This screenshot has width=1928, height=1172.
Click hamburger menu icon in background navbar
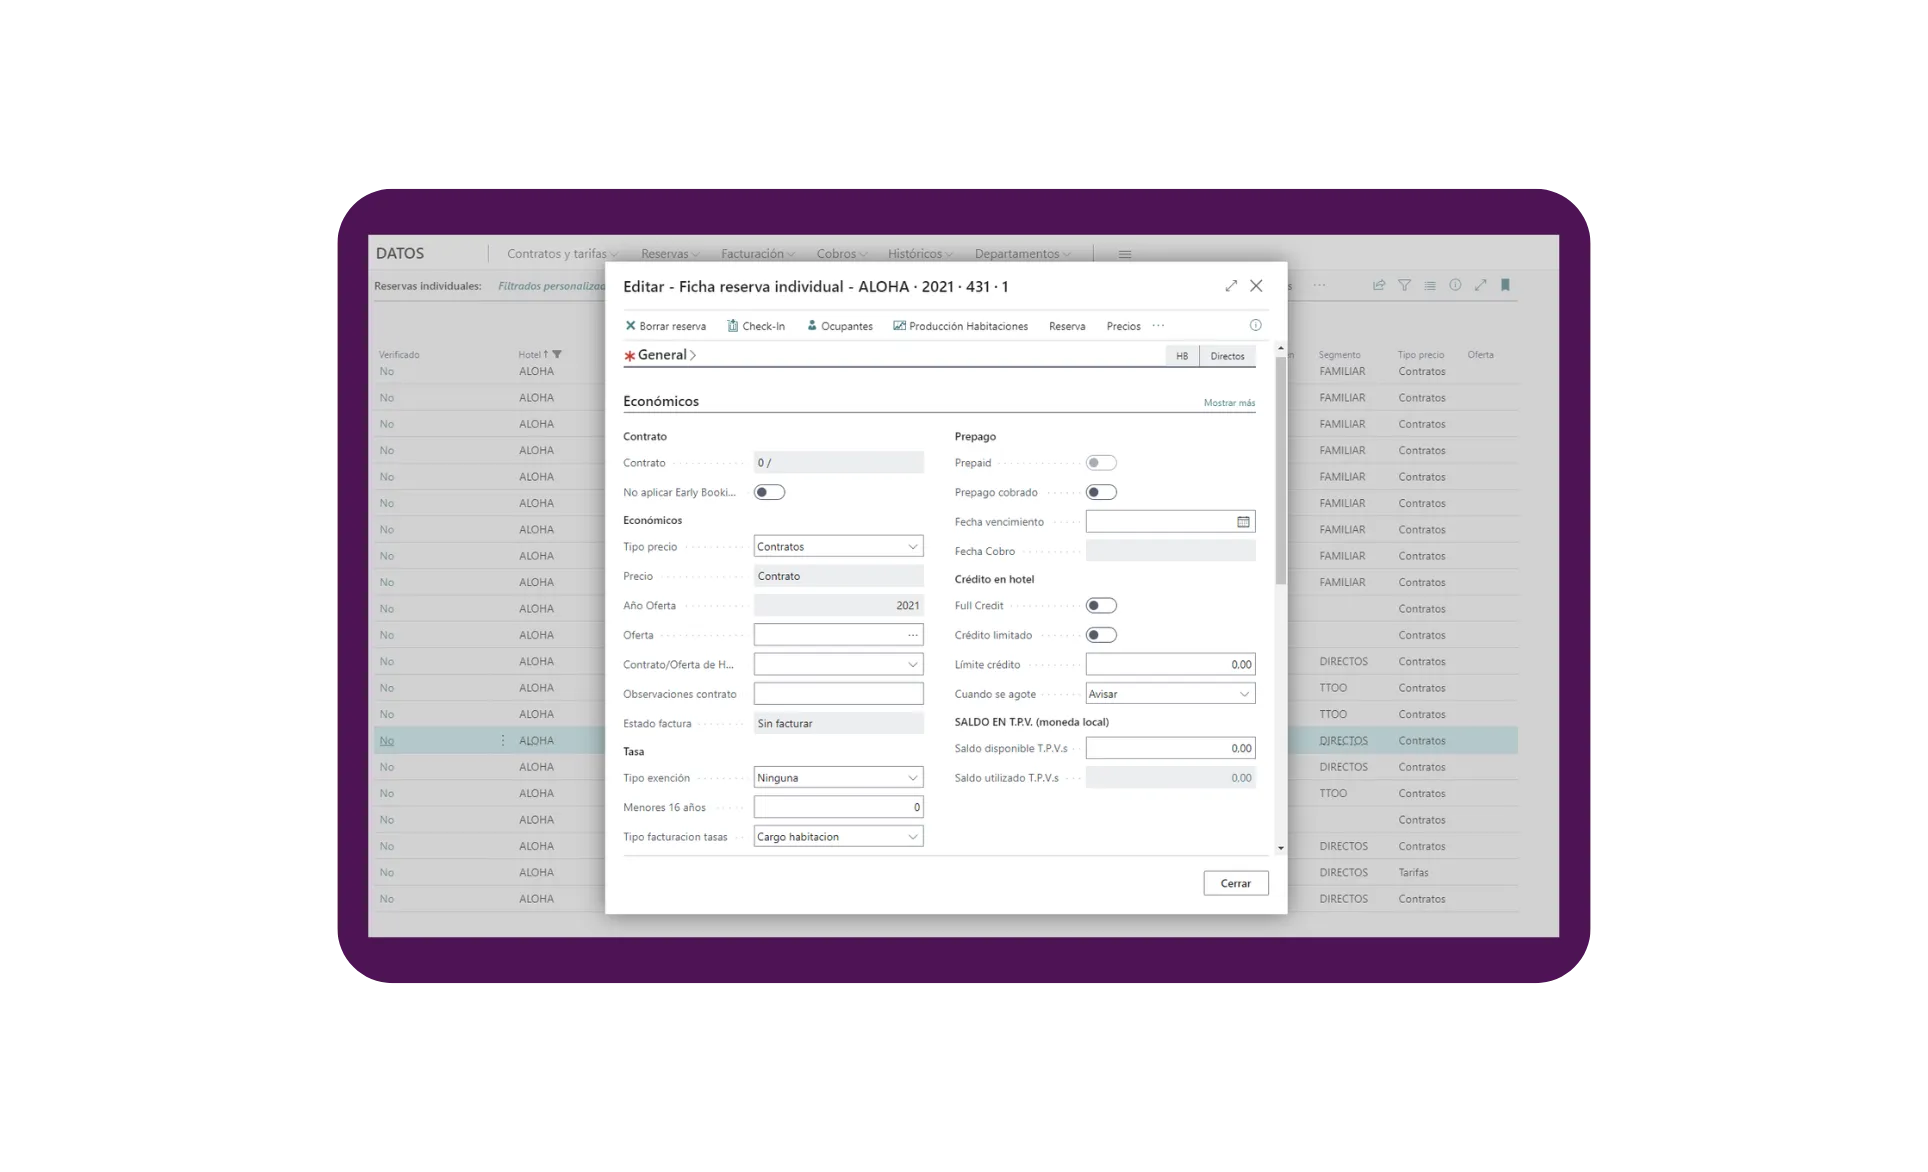coord(1125,254)
